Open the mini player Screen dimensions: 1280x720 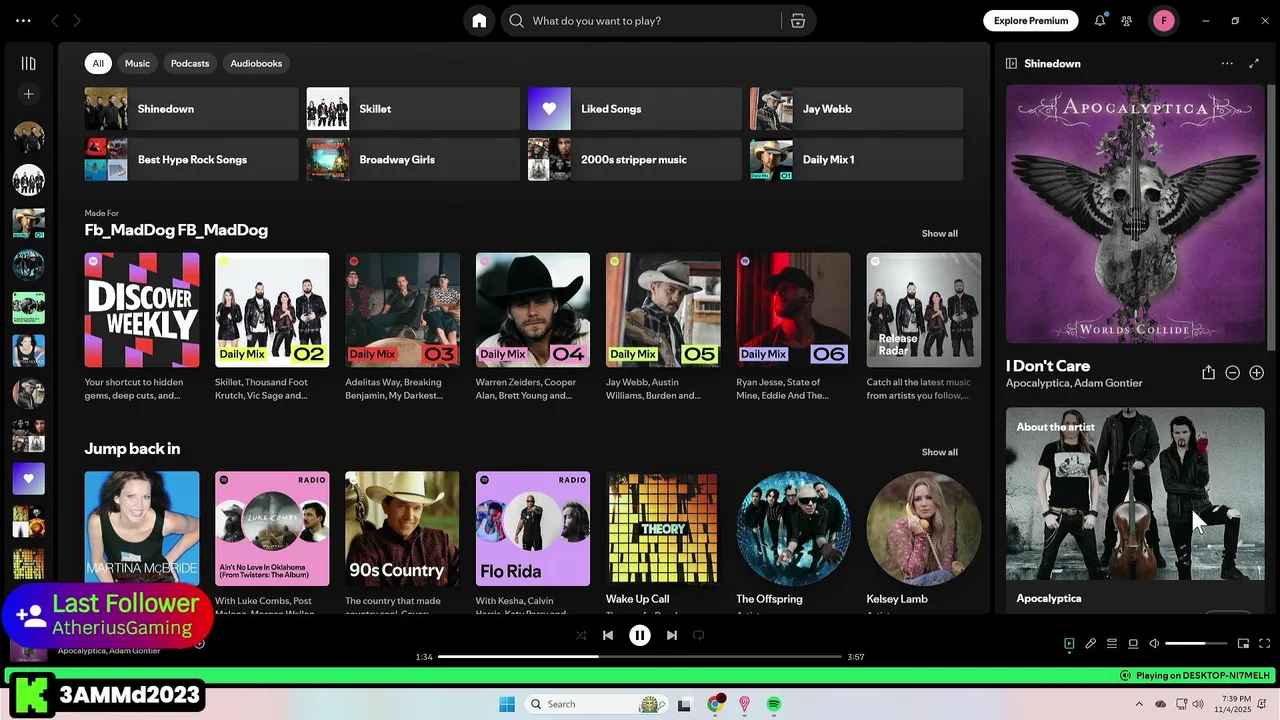pyautogui.click(x=1243, y=644)
